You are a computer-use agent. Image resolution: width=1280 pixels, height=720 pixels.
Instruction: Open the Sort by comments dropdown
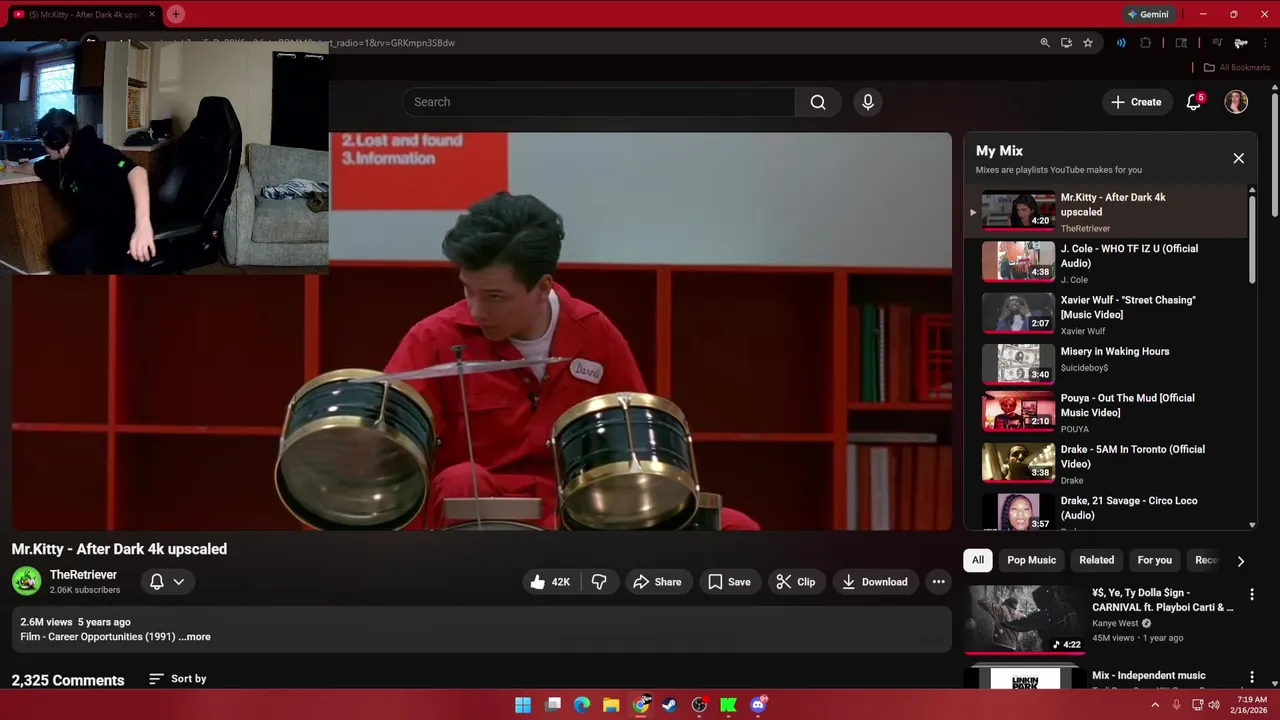pos(177,679)
